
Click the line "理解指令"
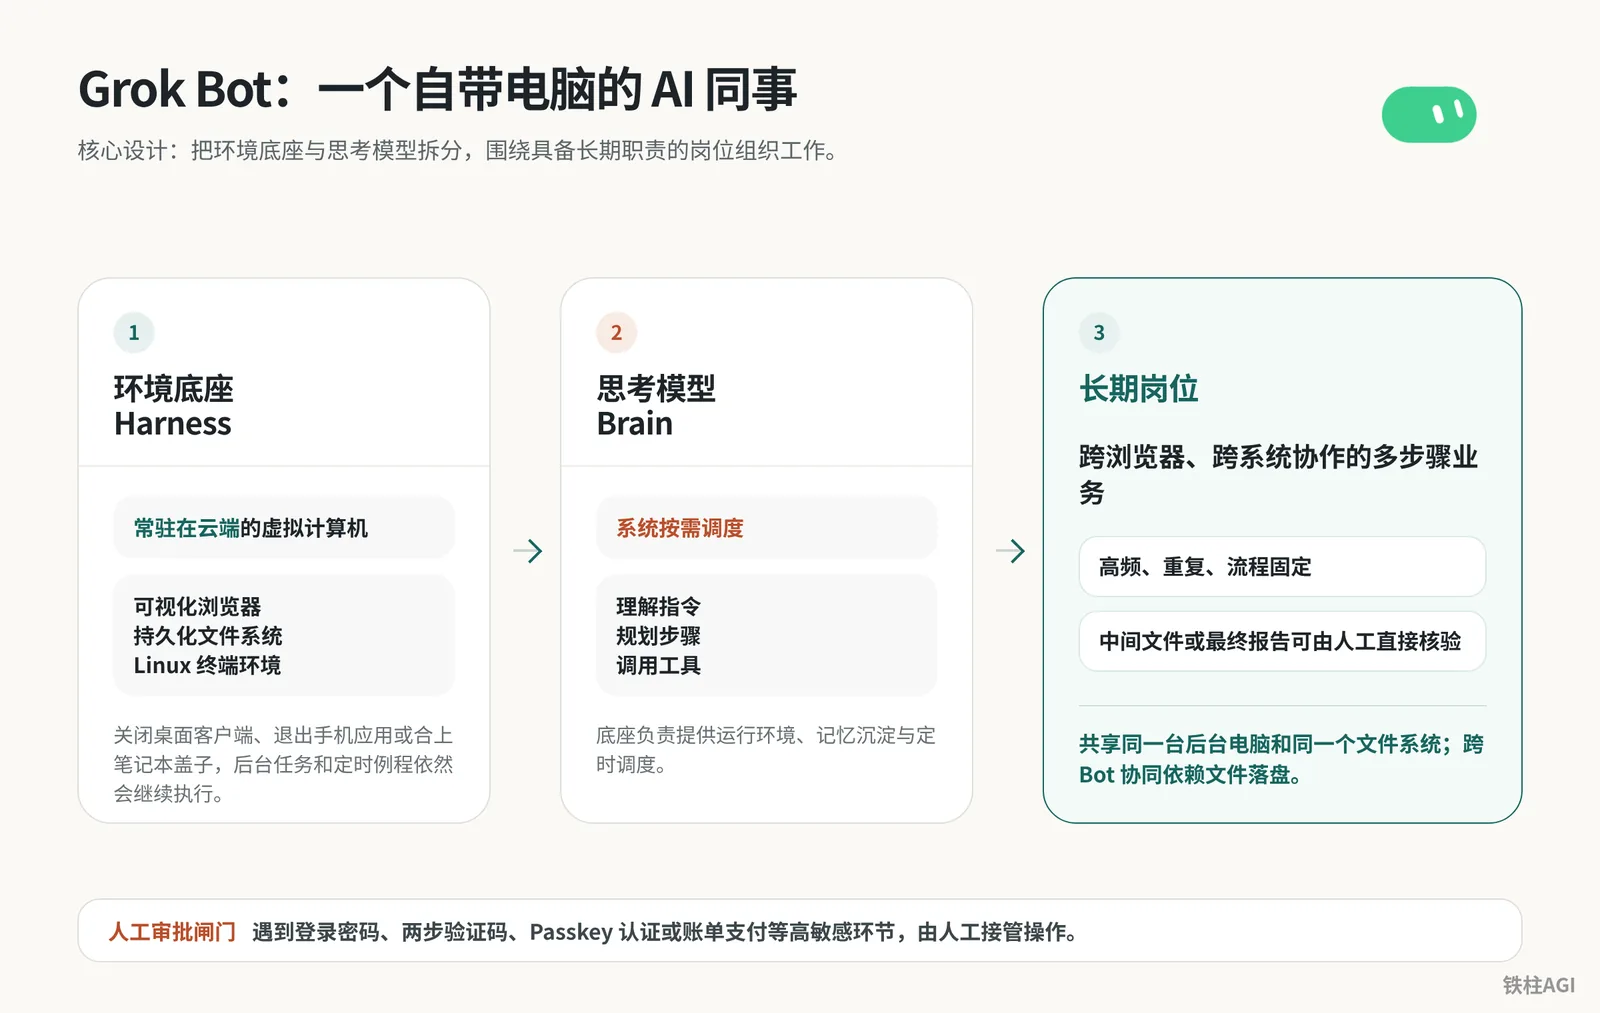point(658,607)
